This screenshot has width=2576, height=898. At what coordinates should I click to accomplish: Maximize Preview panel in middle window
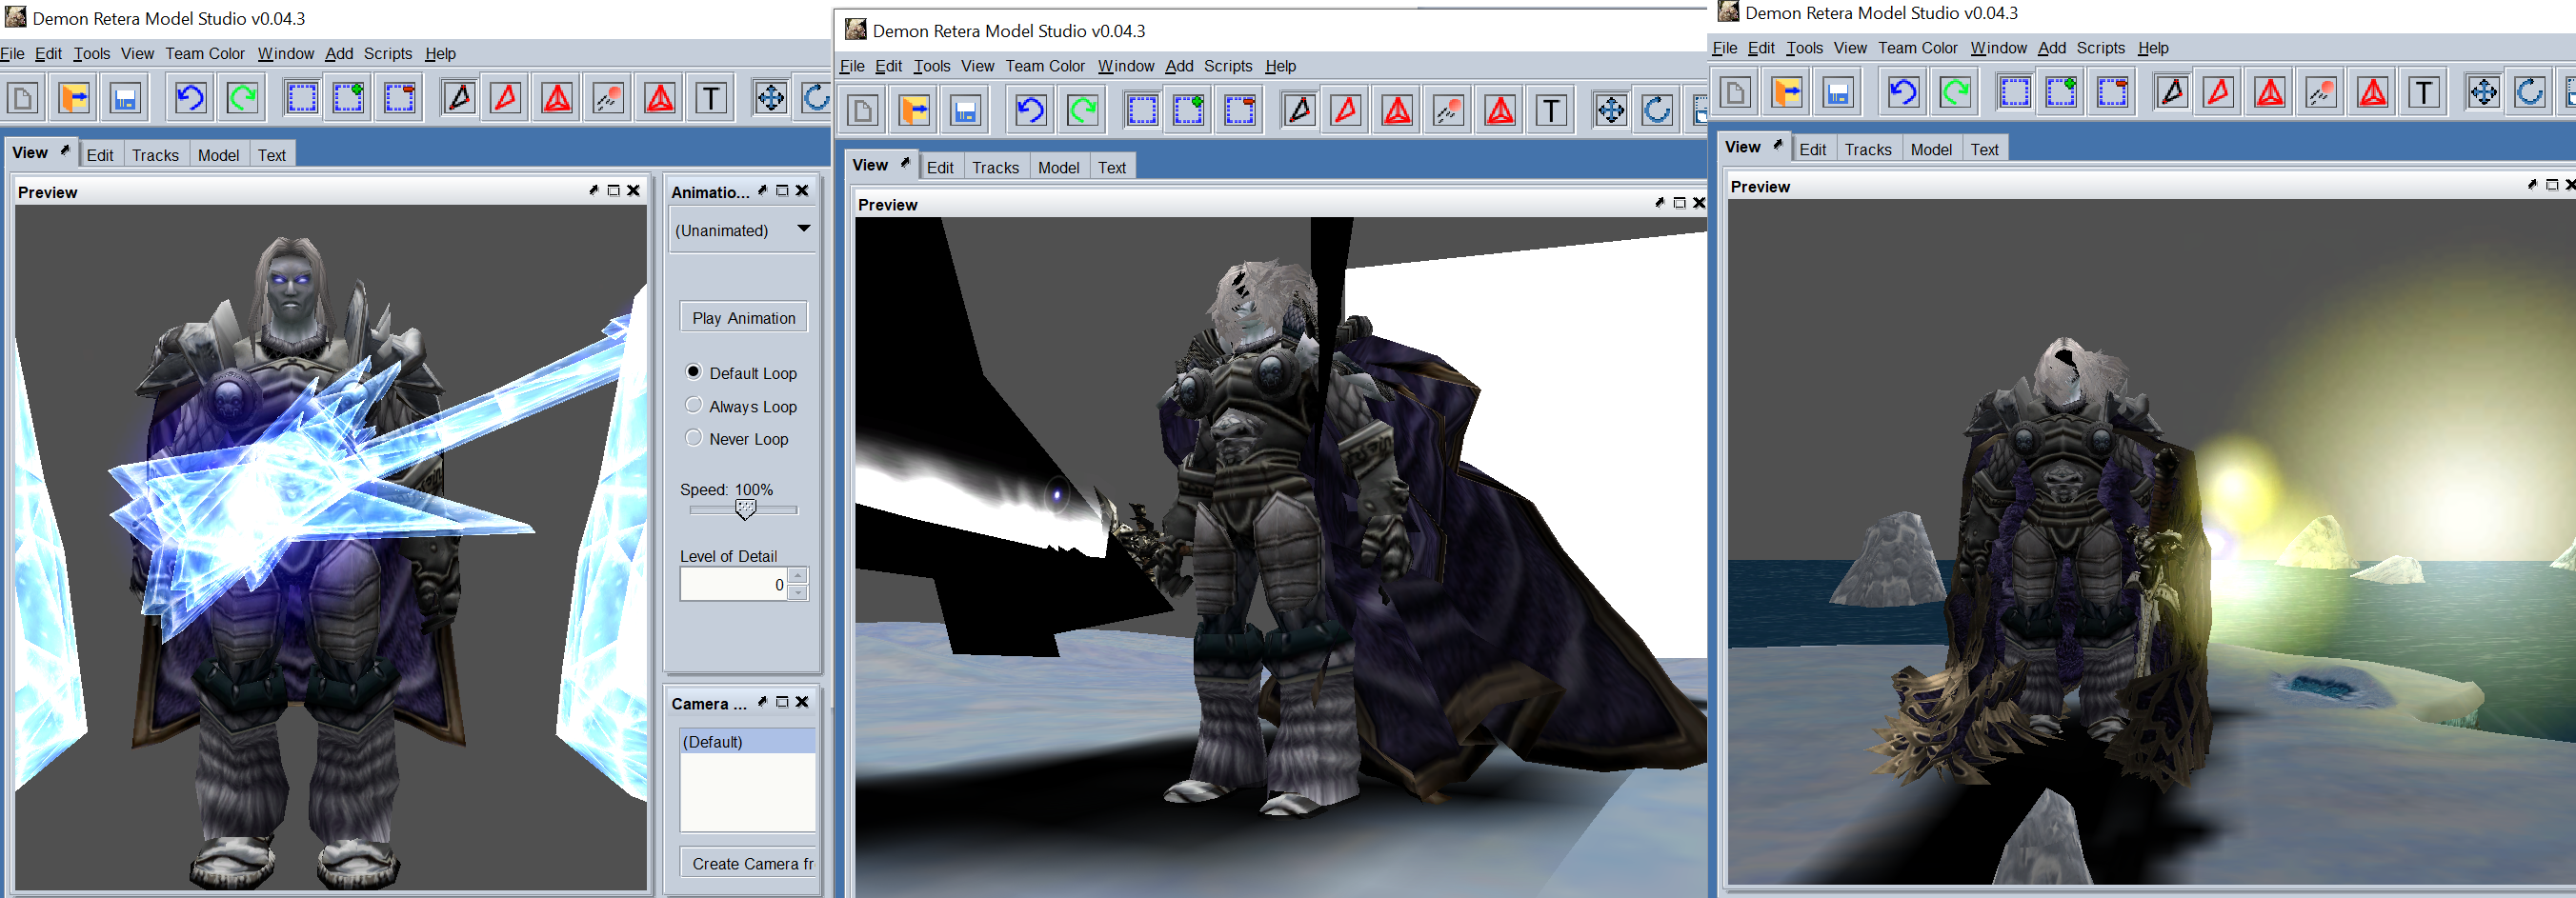point(1679,203)
